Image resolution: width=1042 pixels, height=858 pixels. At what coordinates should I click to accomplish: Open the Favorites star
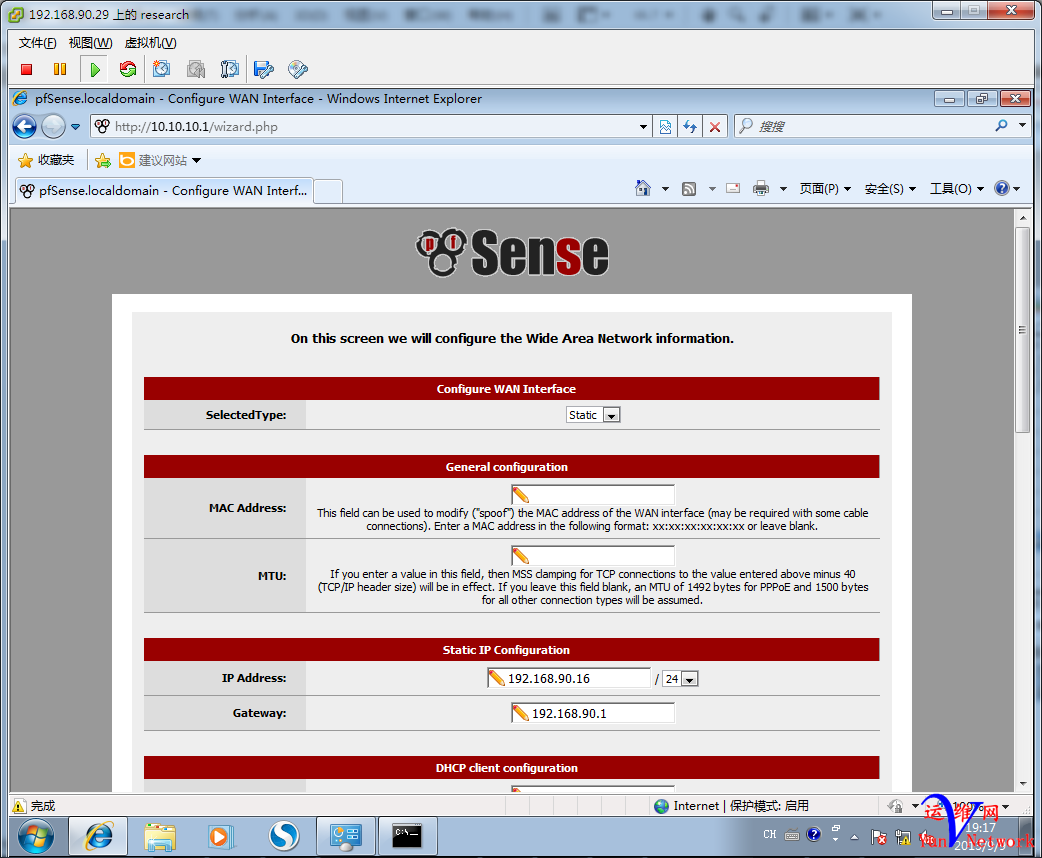pos(25,160)
